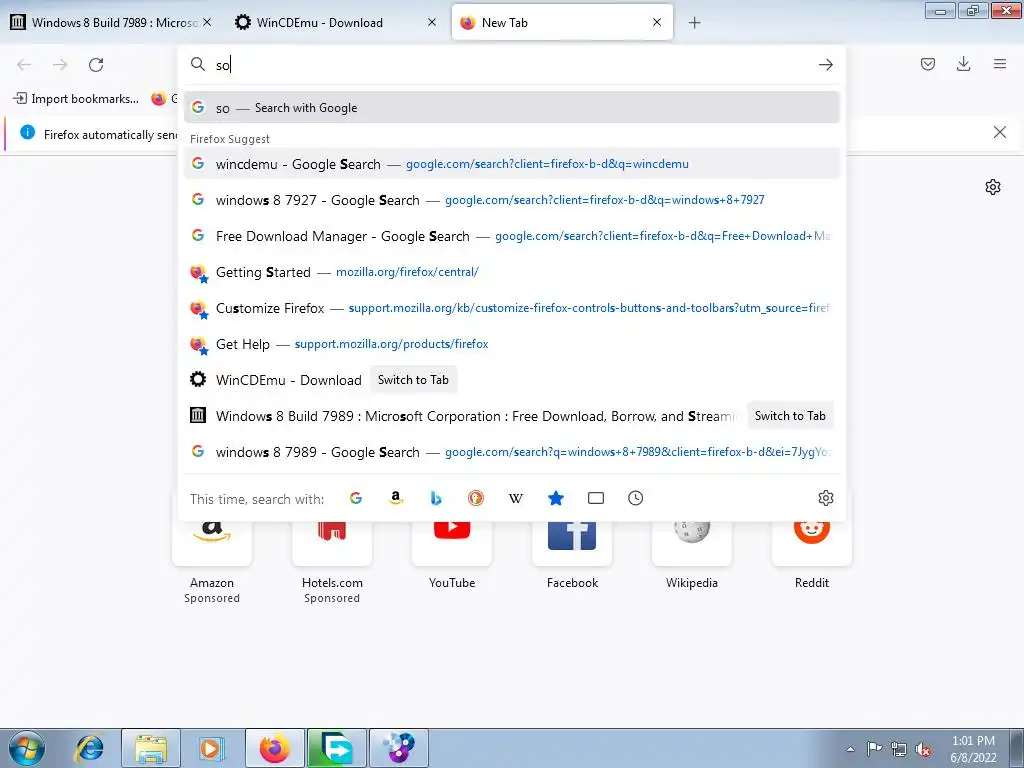Screen dimensions: 1024x768
Task: Open the disc application in taskbar
Action: pos(399,748)
